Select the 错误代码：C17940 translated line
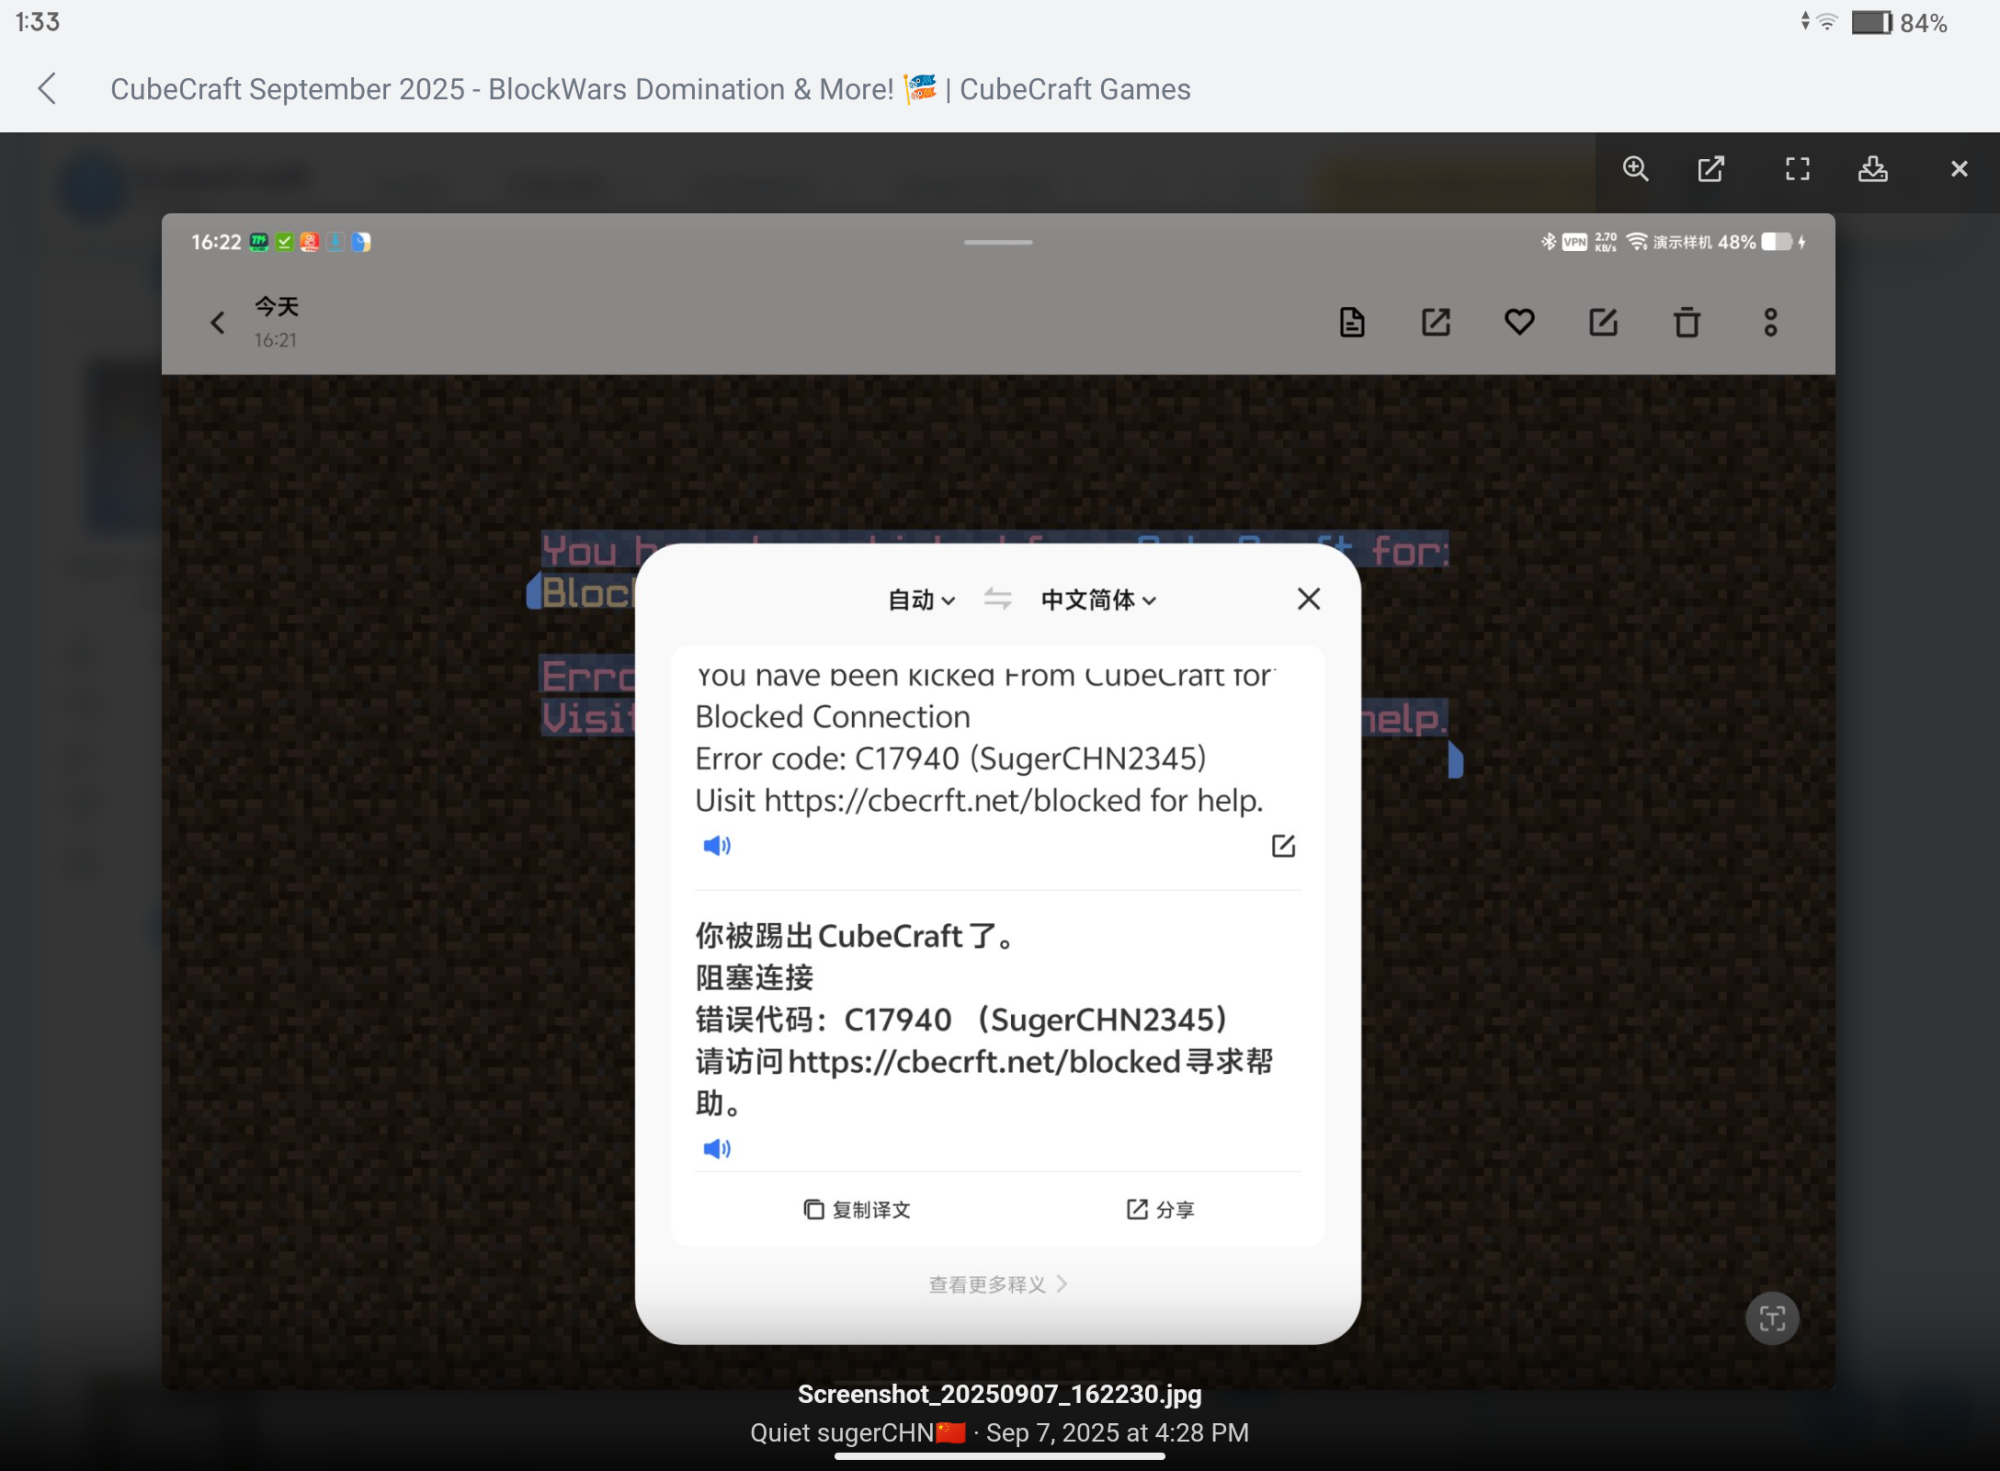 point(962,1020)
